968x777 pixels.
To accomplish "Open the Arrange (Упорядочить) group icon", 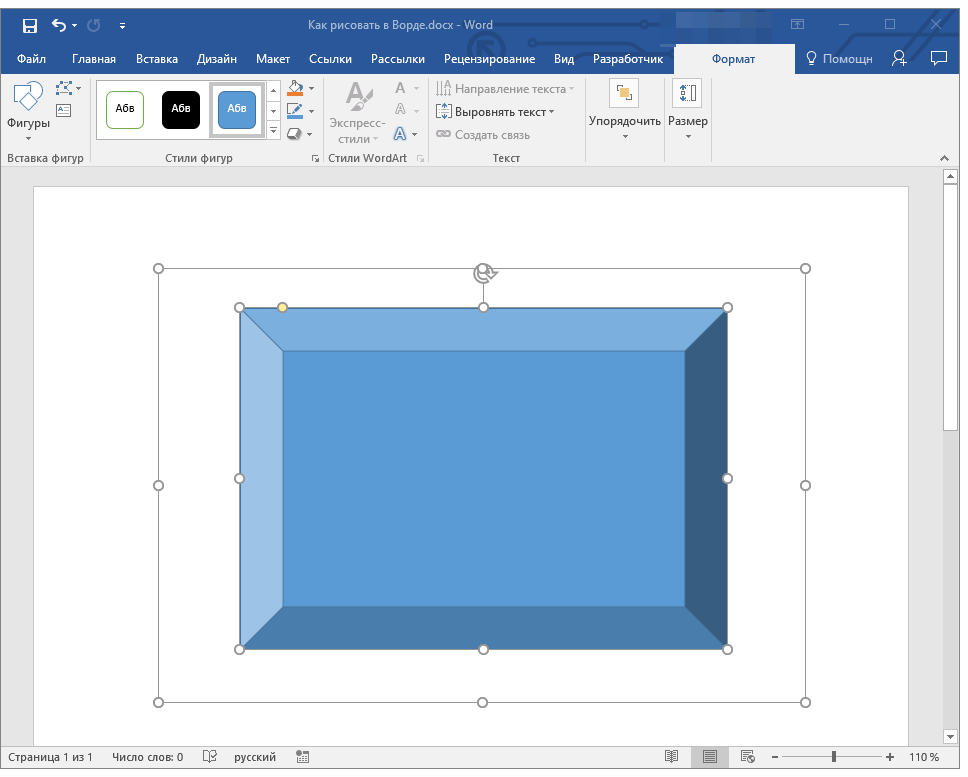I will click(x=624, y=94).
